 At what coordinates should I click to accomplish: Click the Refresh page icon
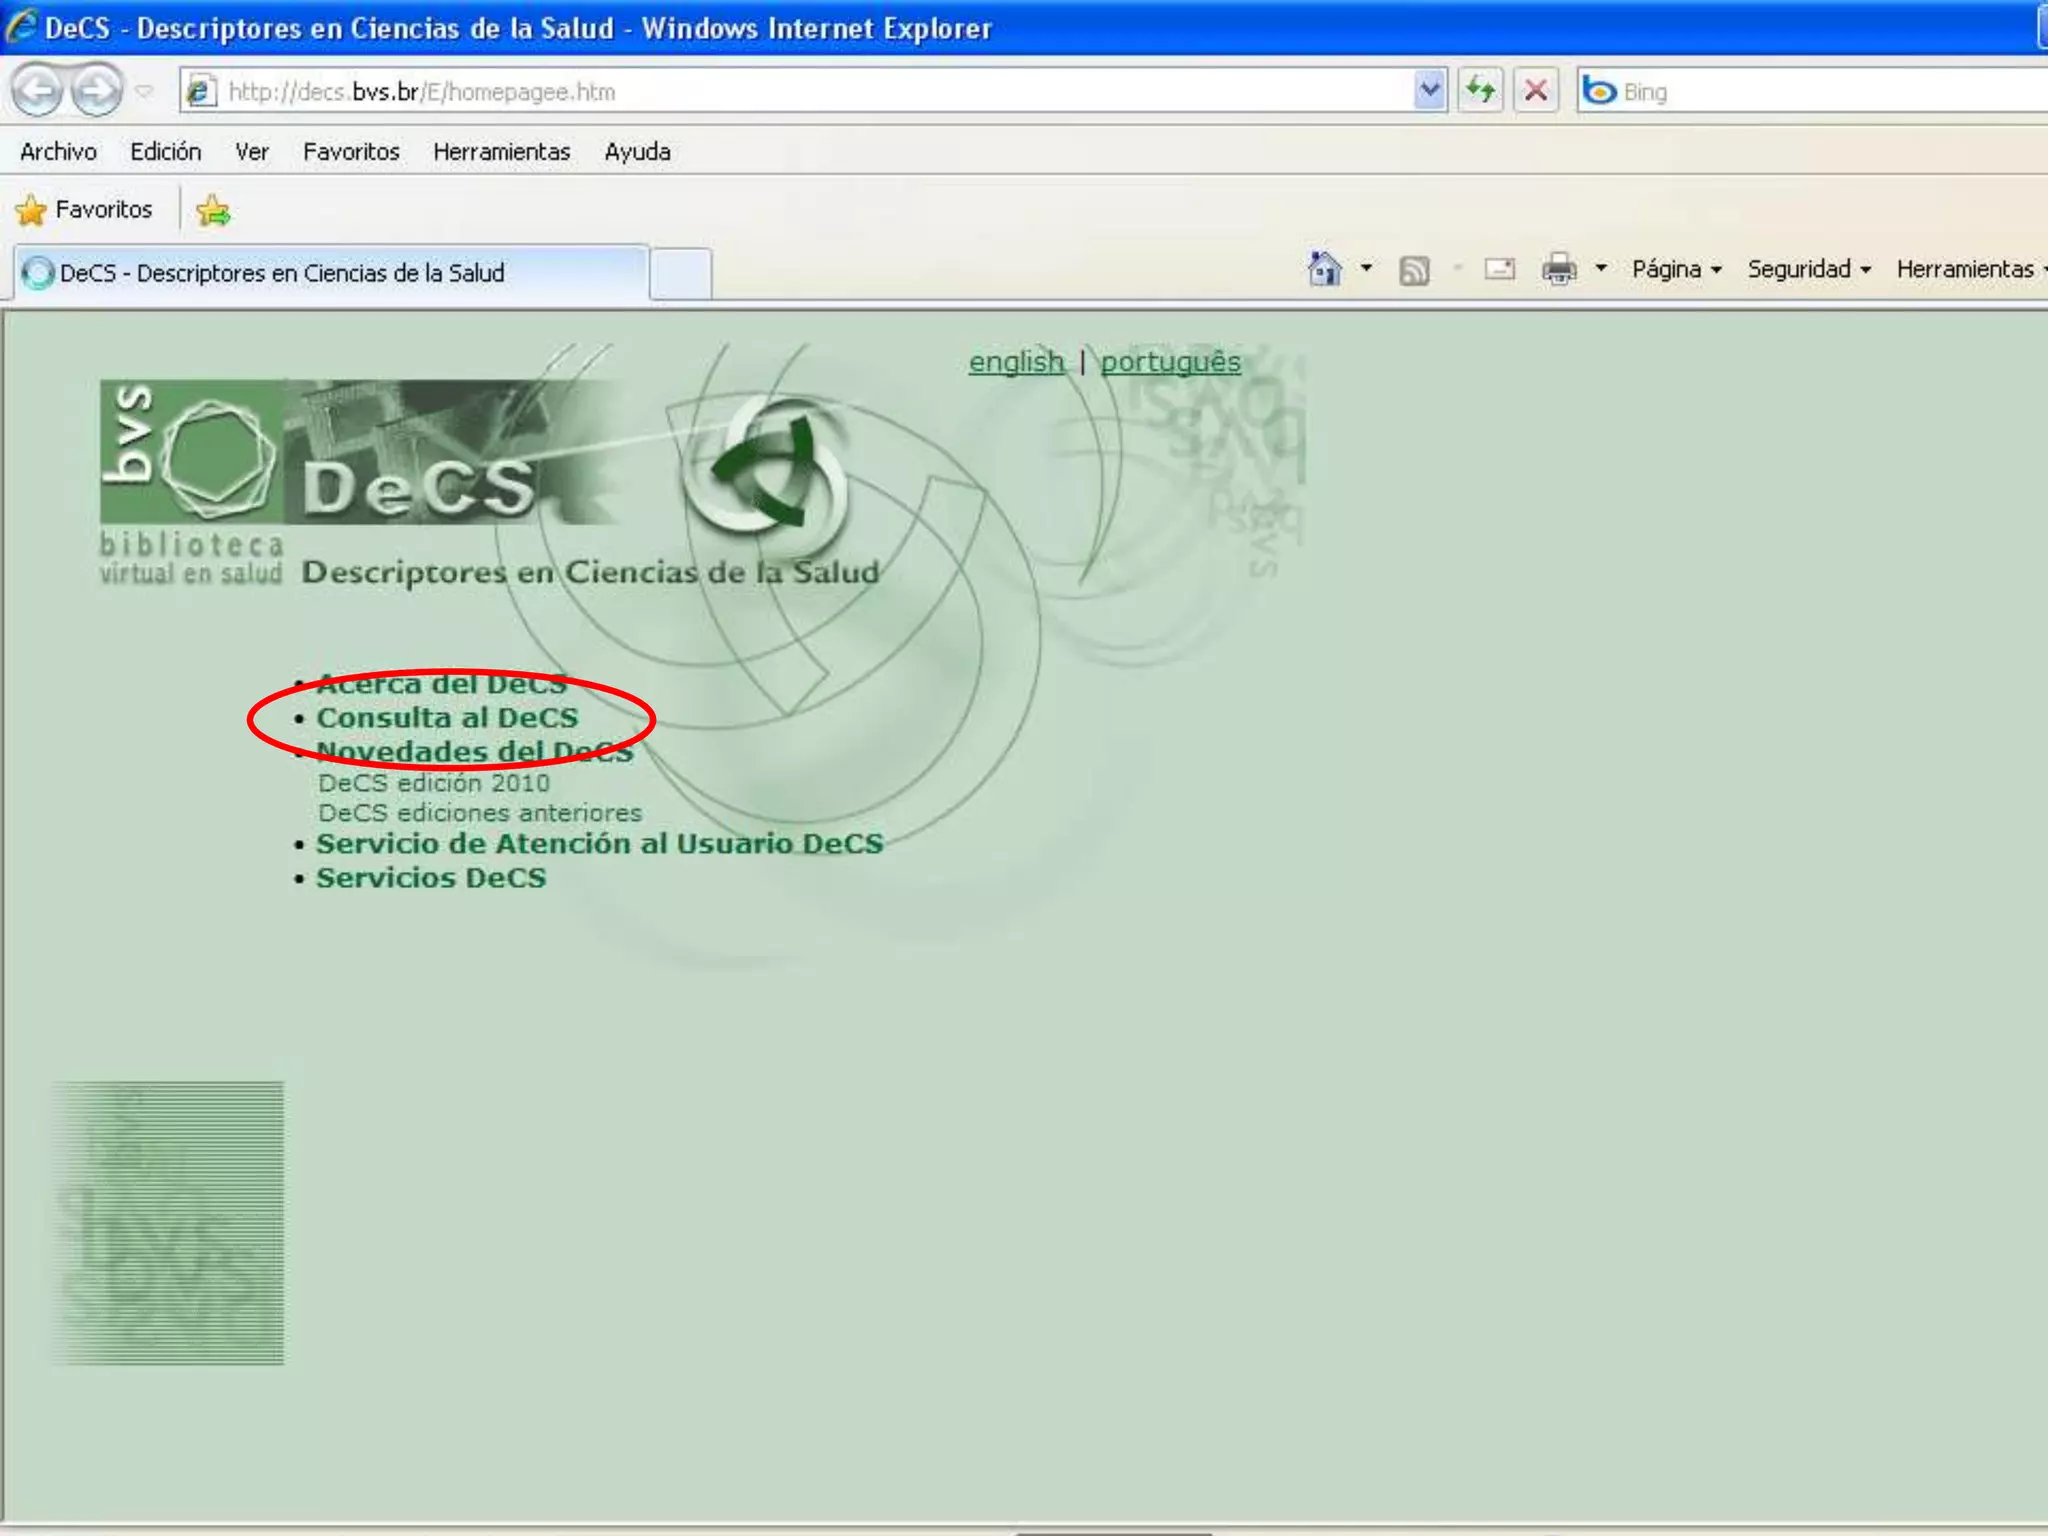(x=1480, y=91)
